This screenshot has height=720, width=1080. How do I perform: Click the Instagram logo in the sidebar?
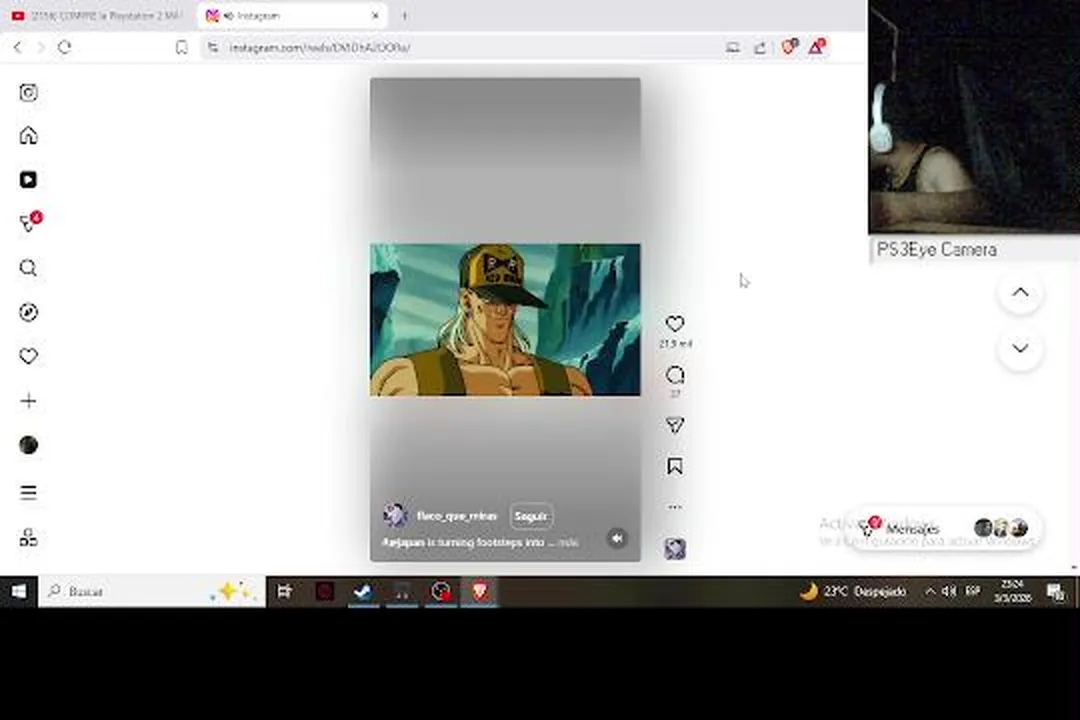click(28, 93)
